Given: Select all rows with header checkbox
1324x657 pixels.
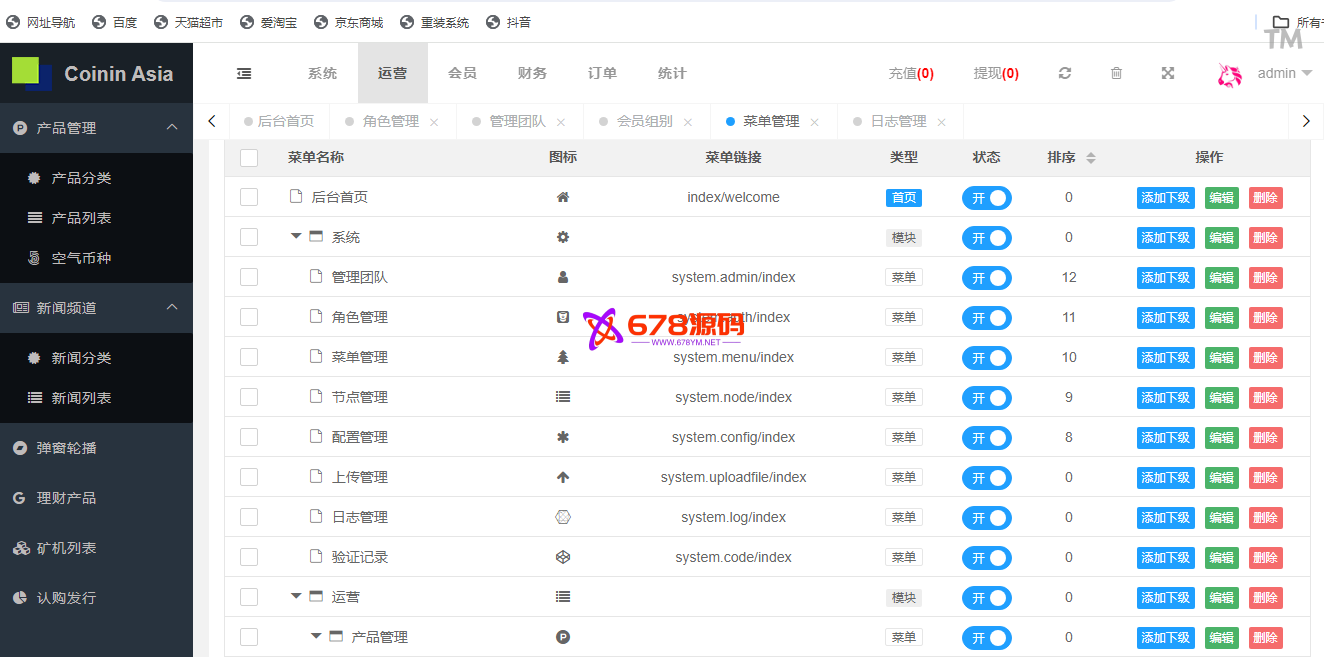Looking at the screenshot, I should (249, 157).
